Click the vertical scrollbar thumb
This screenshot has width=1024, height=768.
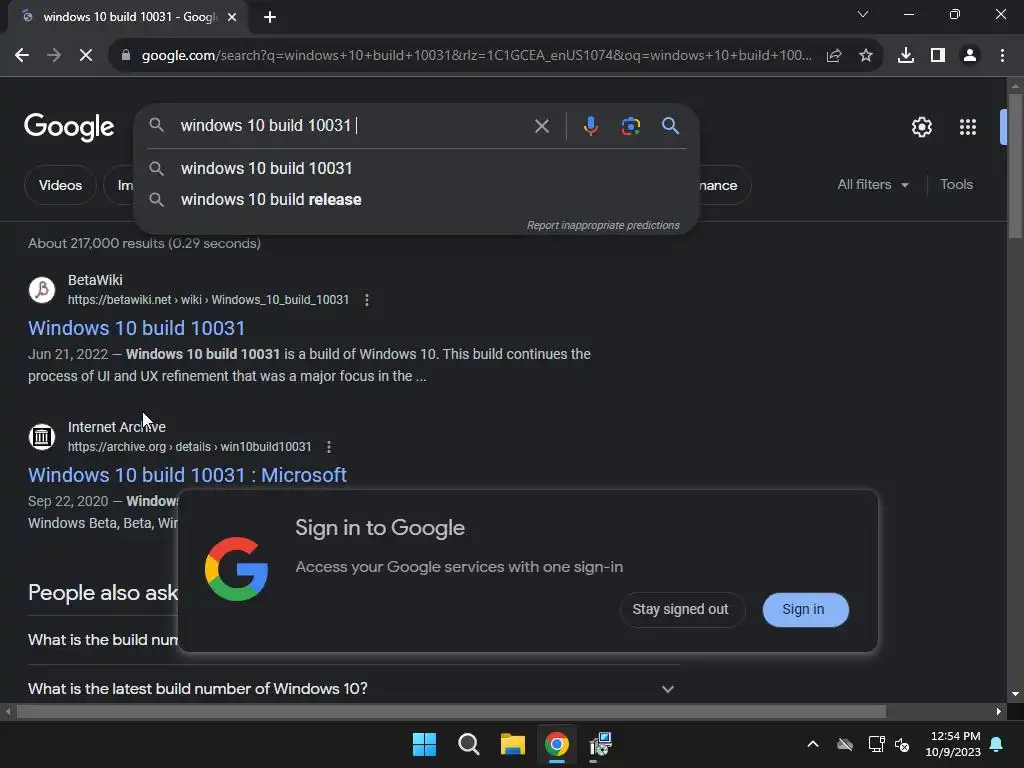point(1015,167)
